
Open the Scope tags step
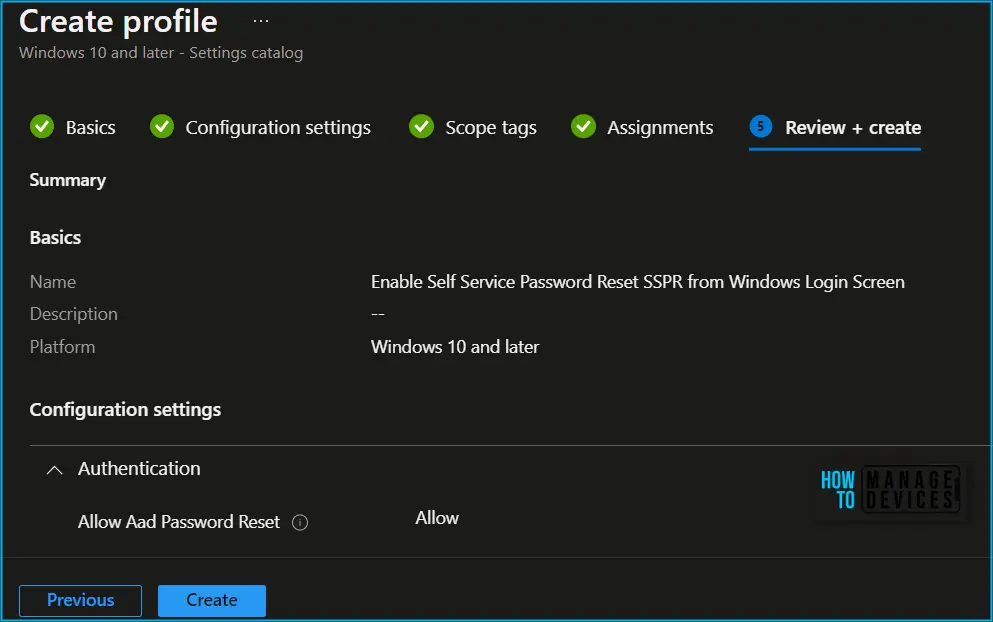[491, 128]
